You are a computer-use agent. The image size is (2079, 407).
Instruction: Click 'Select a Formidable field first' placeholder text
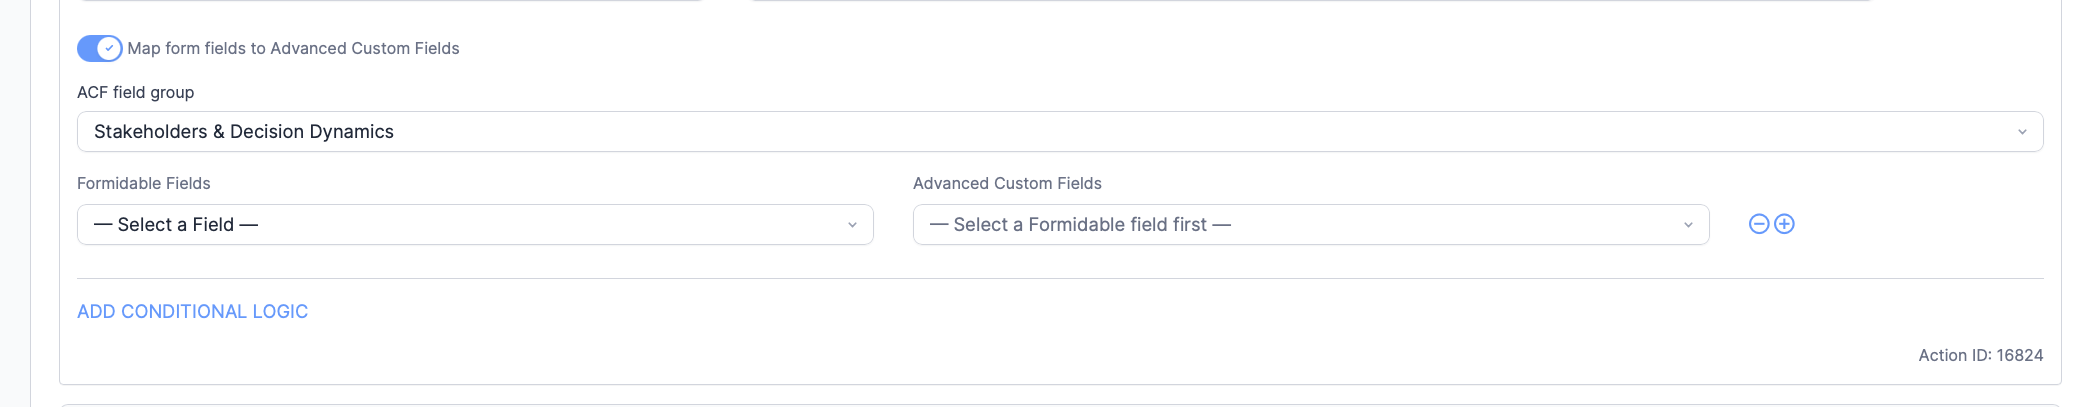coord(1080,225)
